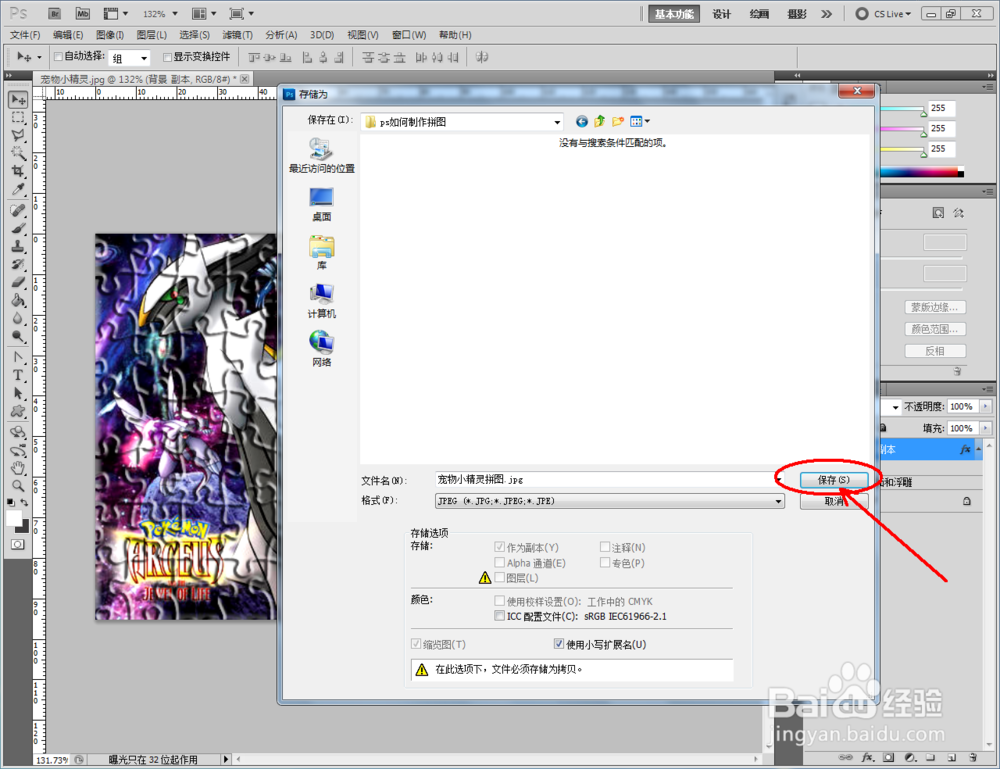Image resolution: width=1000 pixels, height=769 pixels.
Task: Click the background color swatch
Action: pos(24,529)
